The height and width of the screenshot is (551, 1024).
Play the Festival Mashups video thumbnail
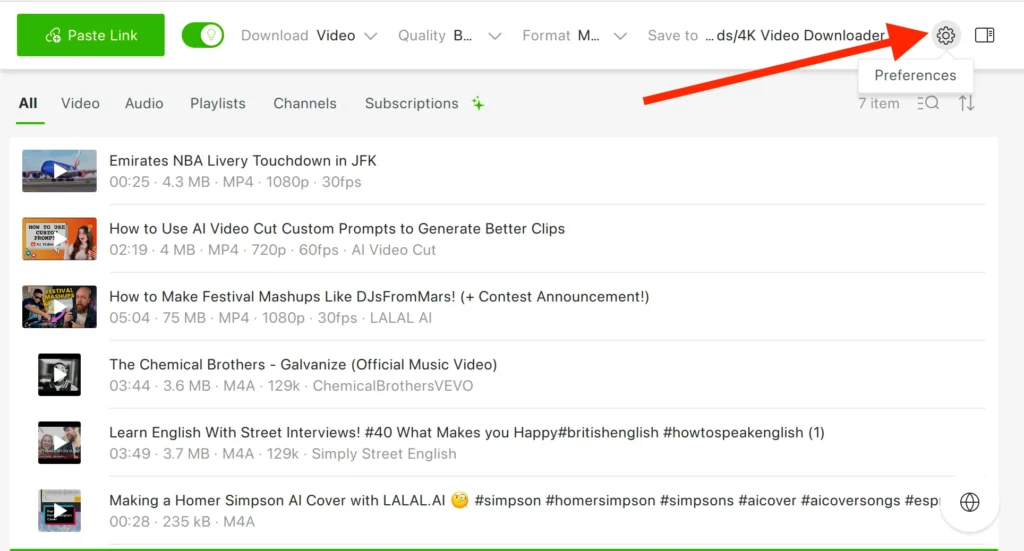click(59, 307)
